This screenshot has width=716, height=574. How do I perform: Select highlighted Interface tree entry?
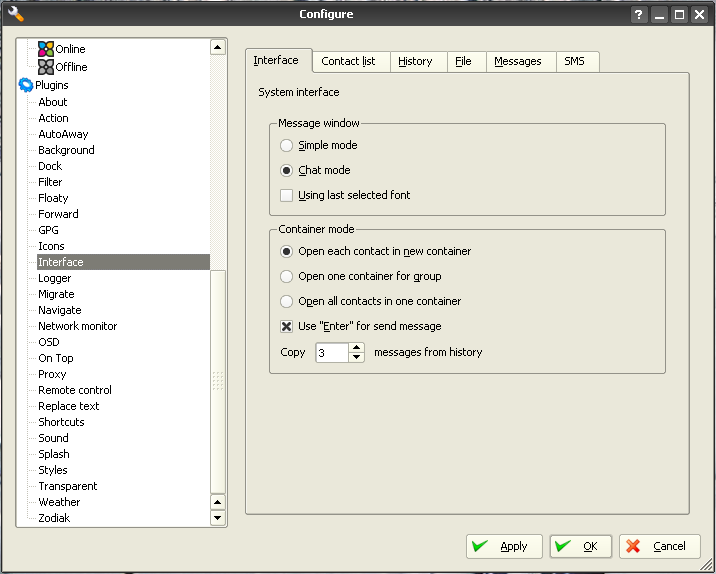coord(123,262)
